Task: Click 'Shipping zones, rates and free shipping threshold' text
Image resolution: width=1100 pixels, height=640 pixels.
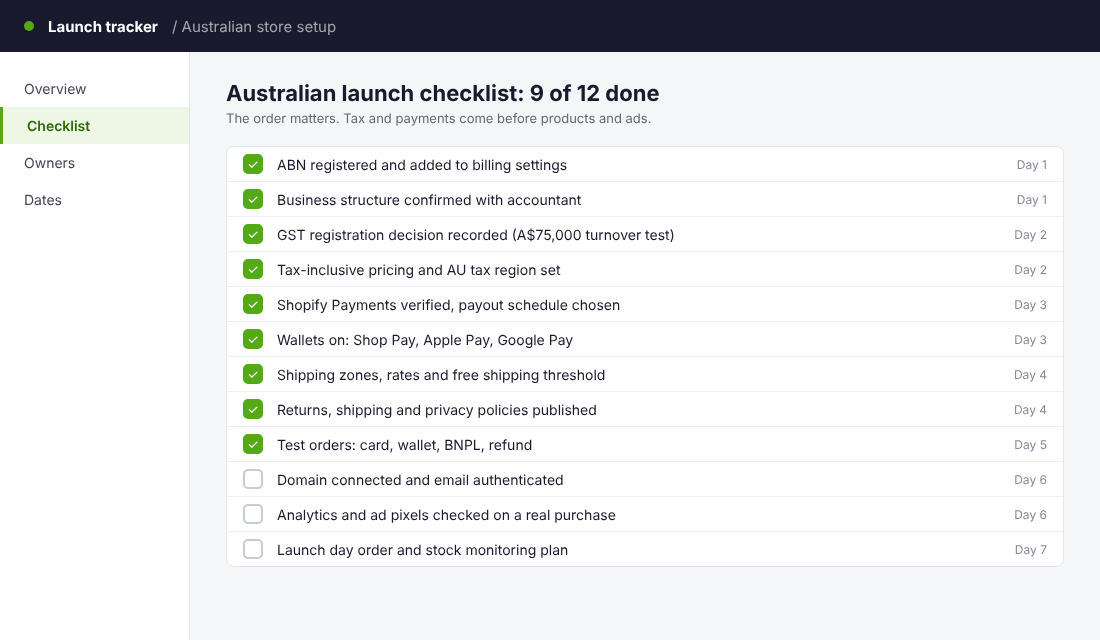Action: pyautogui.click(x=441, y=375)
